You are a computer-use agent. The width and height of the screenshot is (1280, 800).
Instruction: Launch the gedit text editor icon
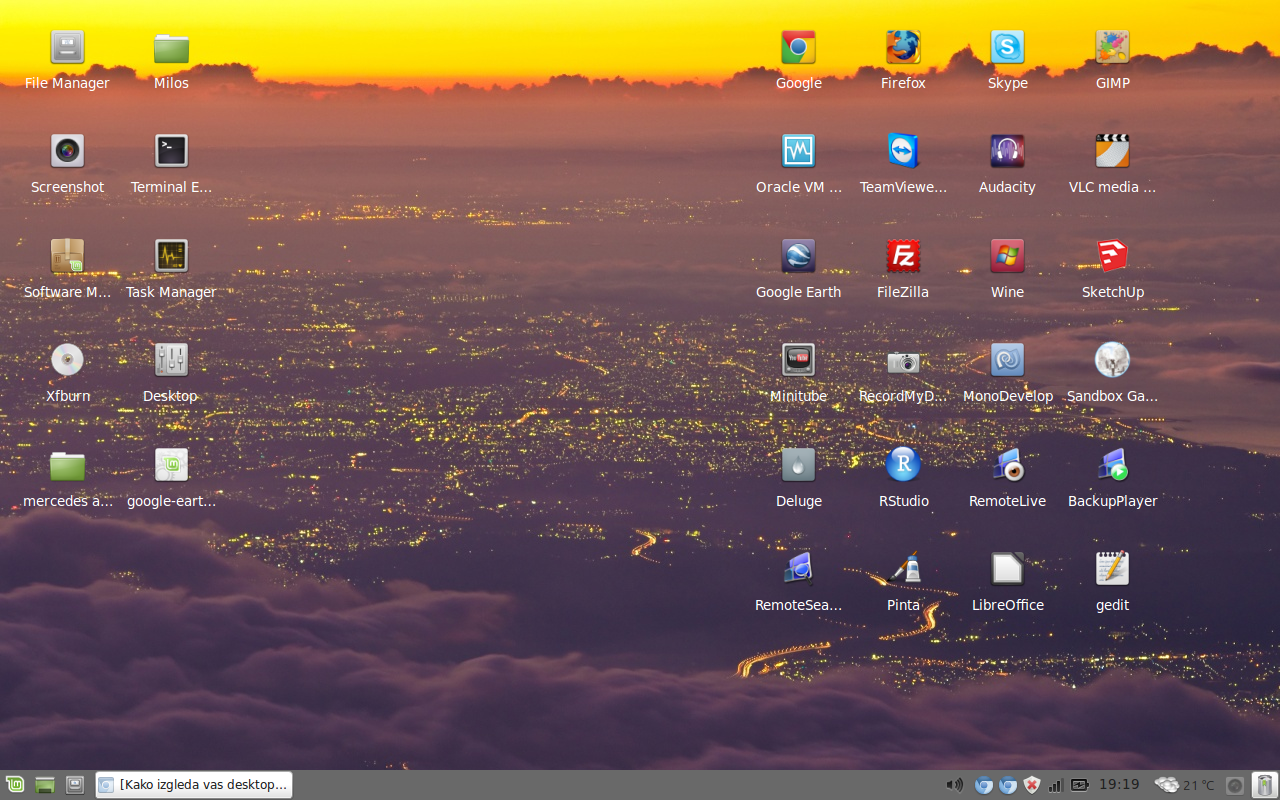(x=1112, y=569)
